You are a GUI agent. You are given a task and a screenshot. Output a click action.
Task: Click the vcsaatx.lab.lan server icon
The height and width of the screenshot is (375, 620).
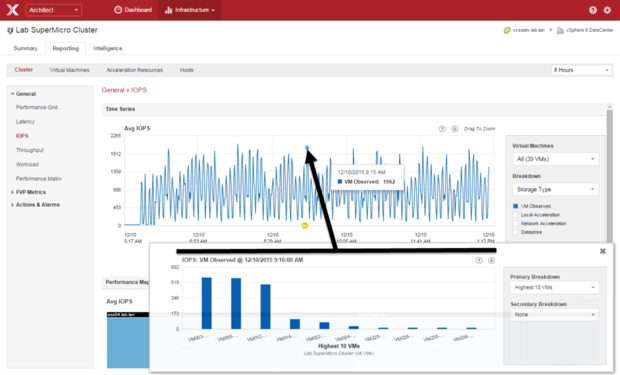click(507, 30)
